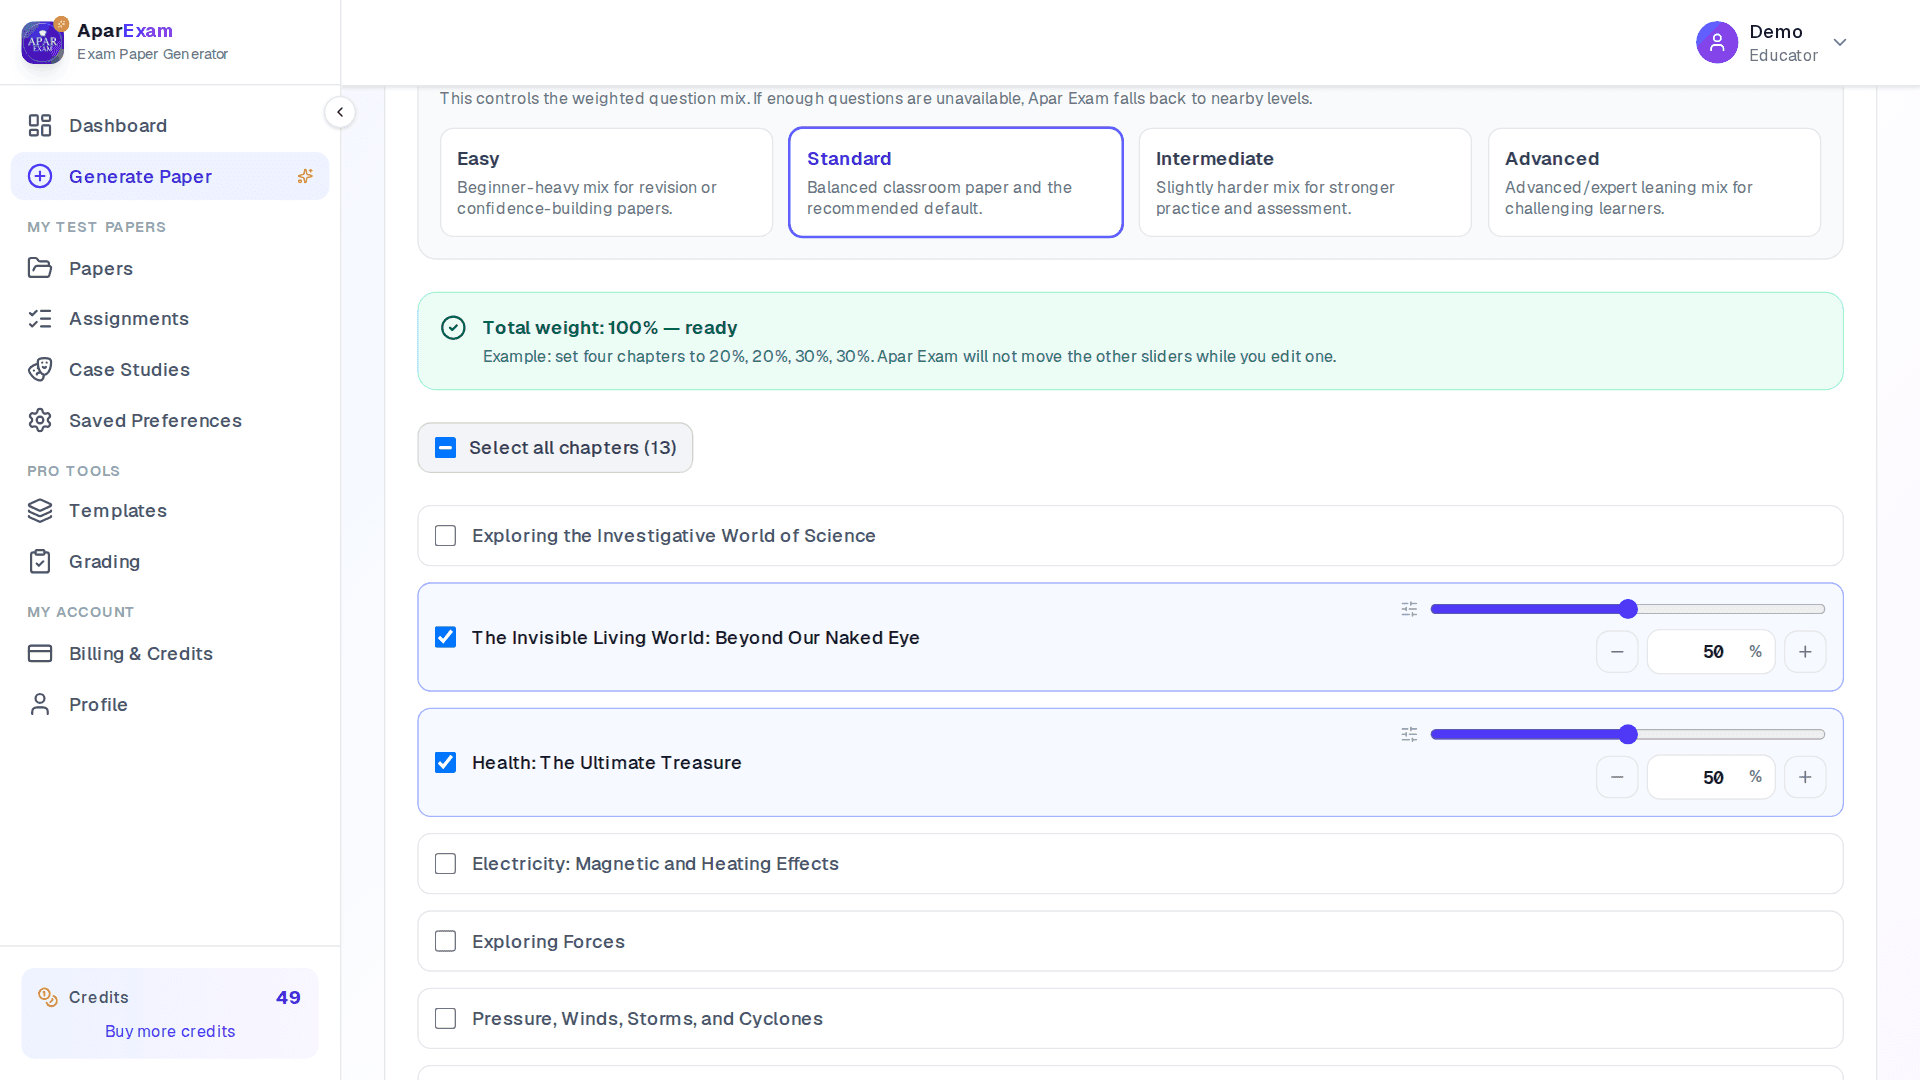This screenshot has height=1080, width=1920.
Task: Click the Invisible Living World weight slider
Action: tap(1627, 609)
